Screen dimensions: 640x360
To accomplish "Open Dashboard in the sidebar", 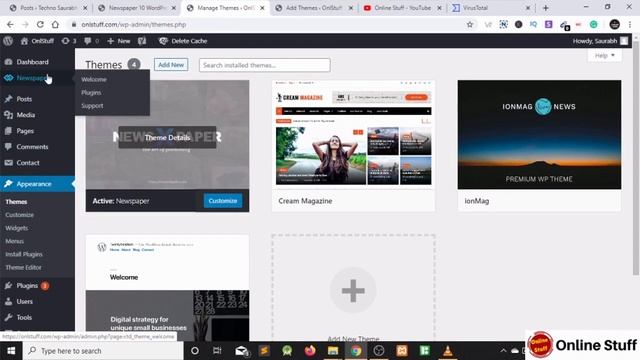I will point(32,62).
